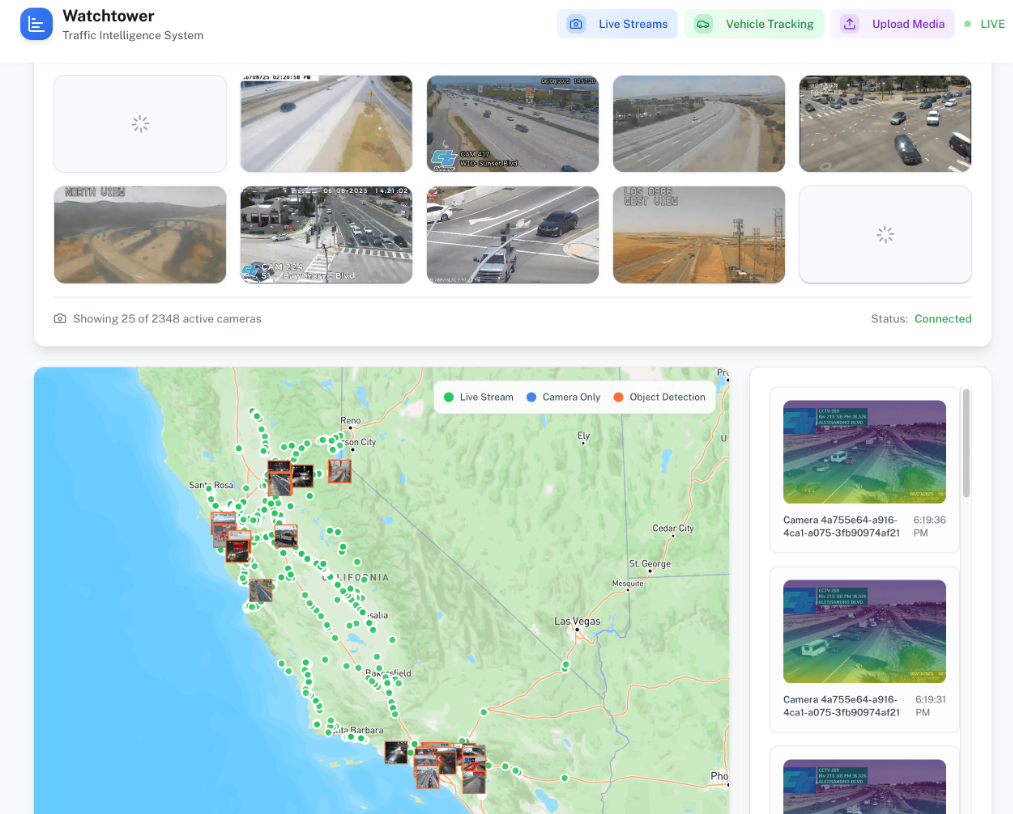Click the camera ID text at 6:19:31 PM
The height and width of the screenshot is (814, 1013).
[841, 705]
